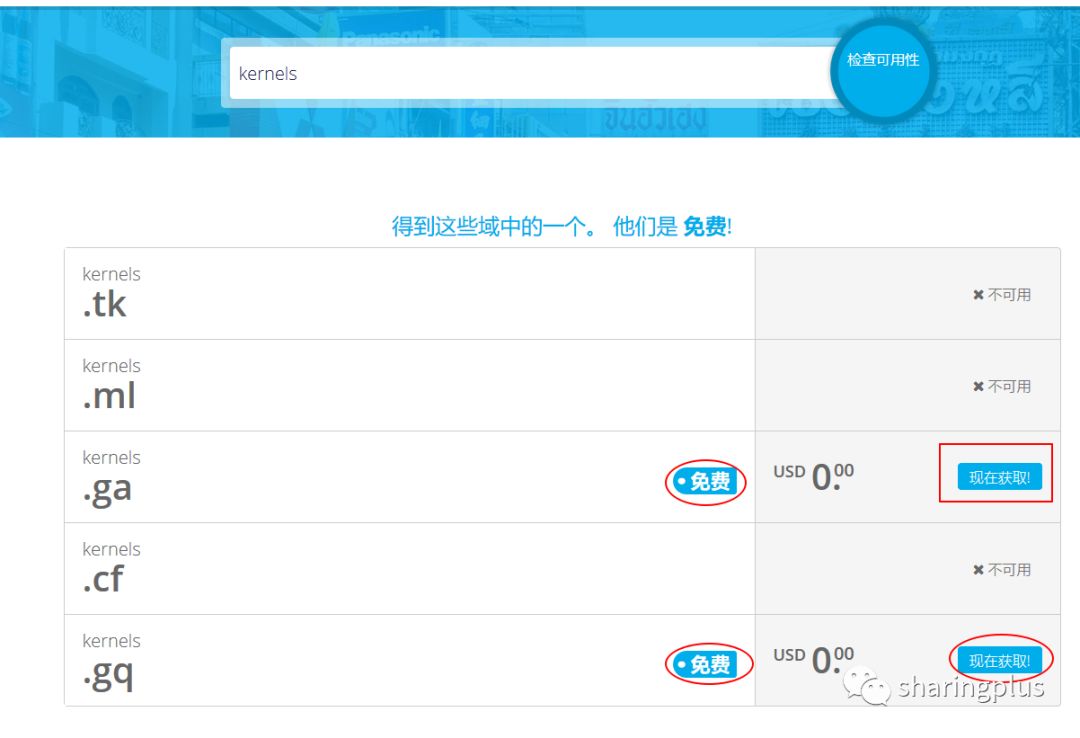Click the 免费 badge on the .gq row
The height and width of the screenshot is (738, 1080).
point(705,665)
